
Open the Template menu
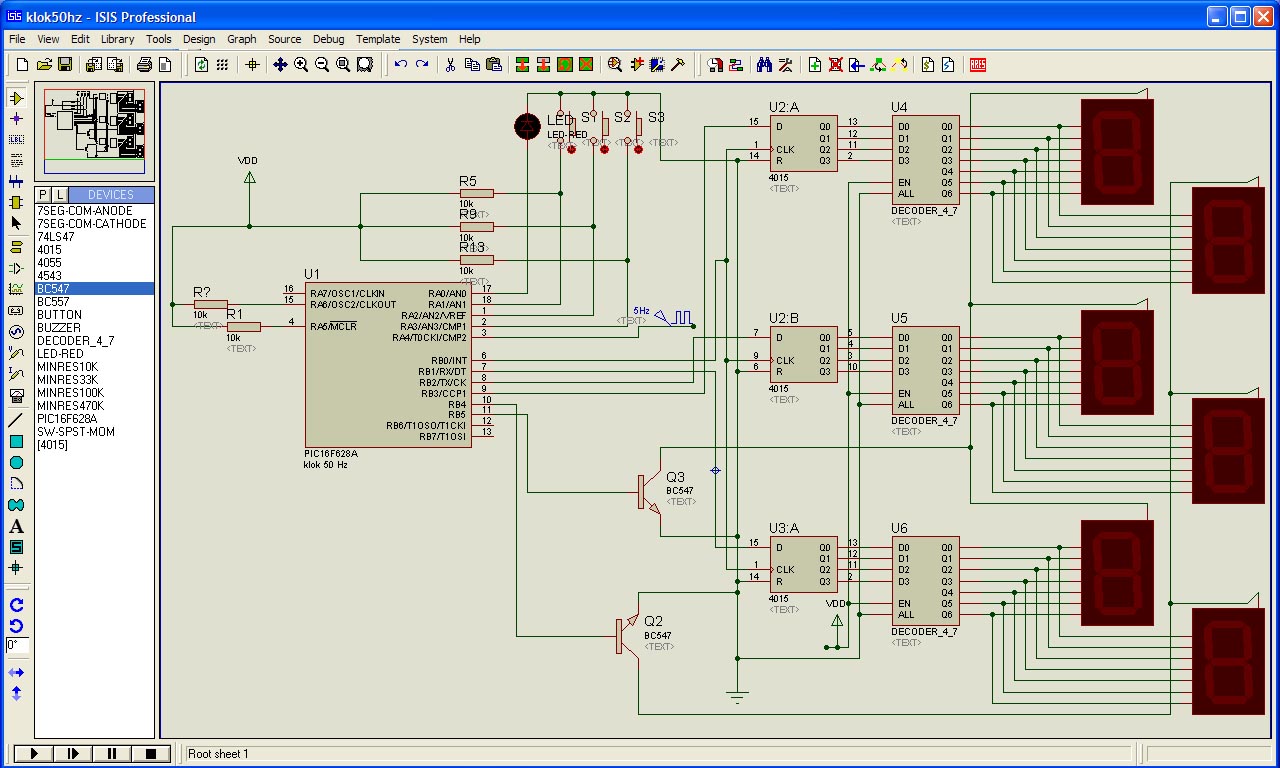click(378, 39)
